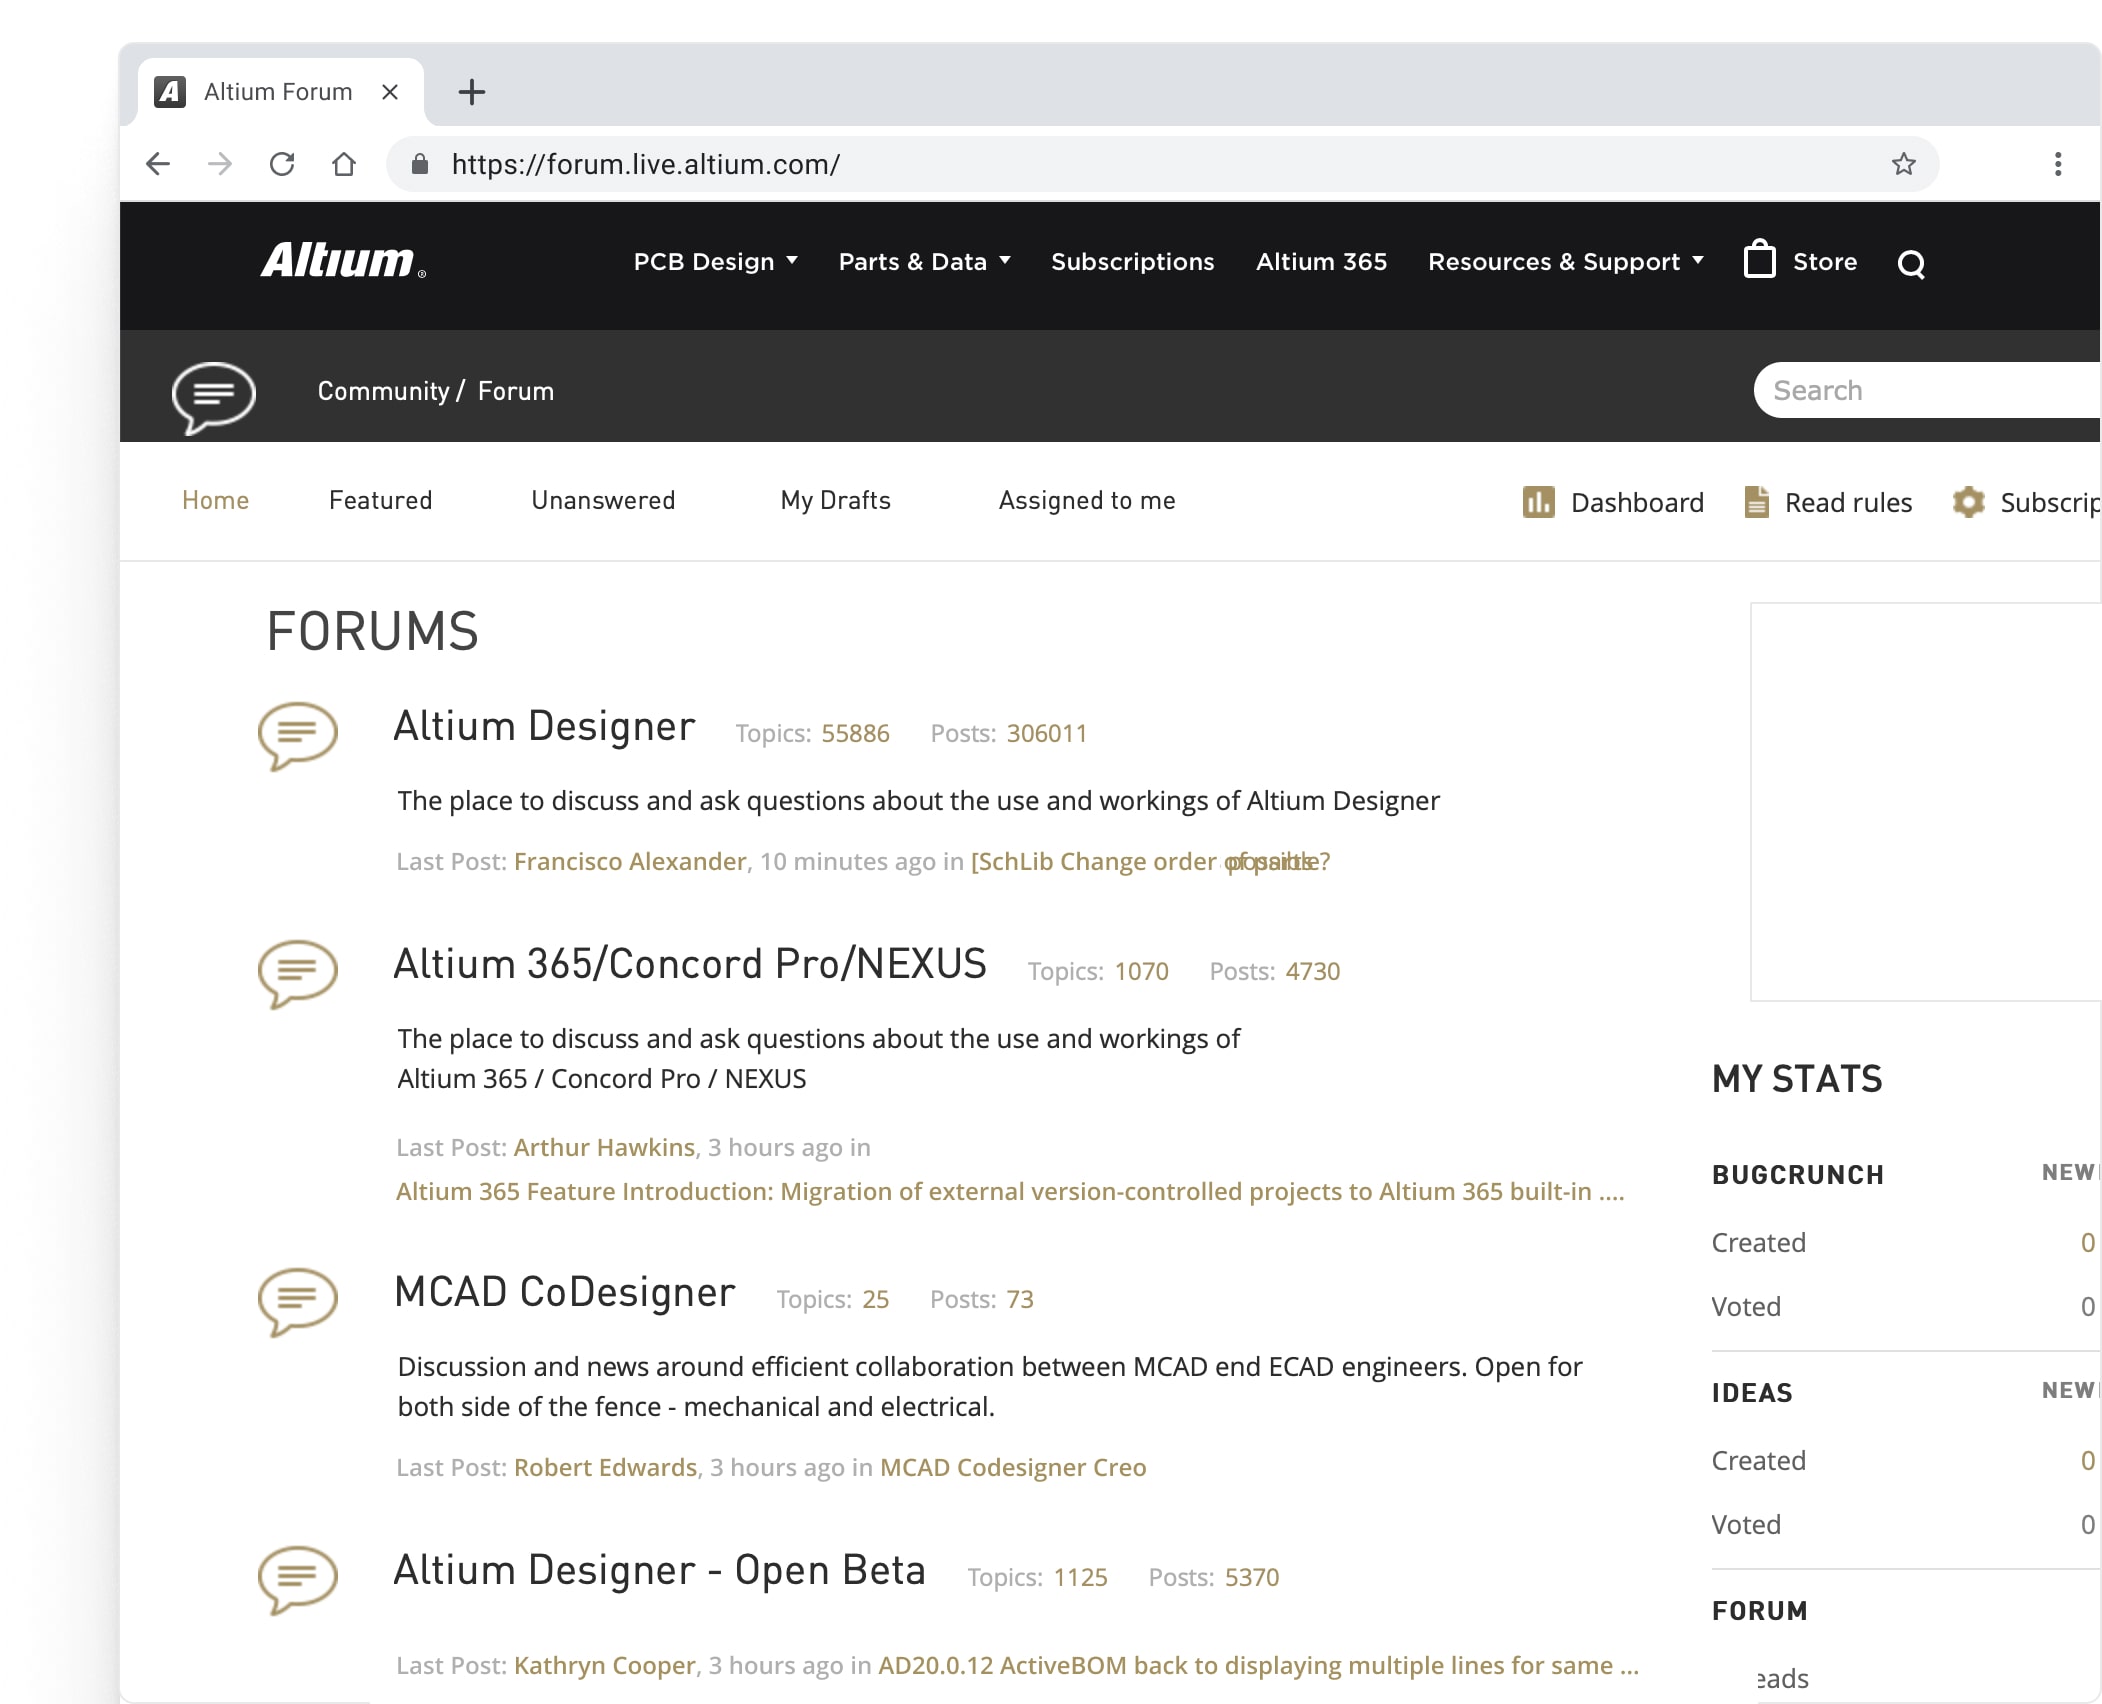The height and width of the screenshot is (1704, 2102).
Task: Expand the PCB Design dropdown
Action: click(x=715, y=262)
